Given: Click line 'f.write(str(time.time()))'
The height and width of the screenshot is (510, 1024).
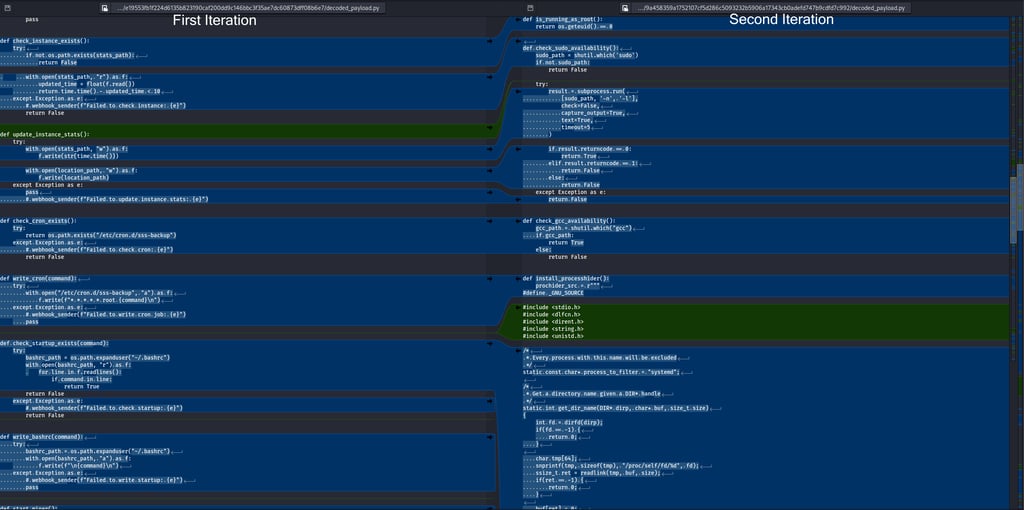Looking at the screenshot, I should pyautogui.click(x=78, y=155).
